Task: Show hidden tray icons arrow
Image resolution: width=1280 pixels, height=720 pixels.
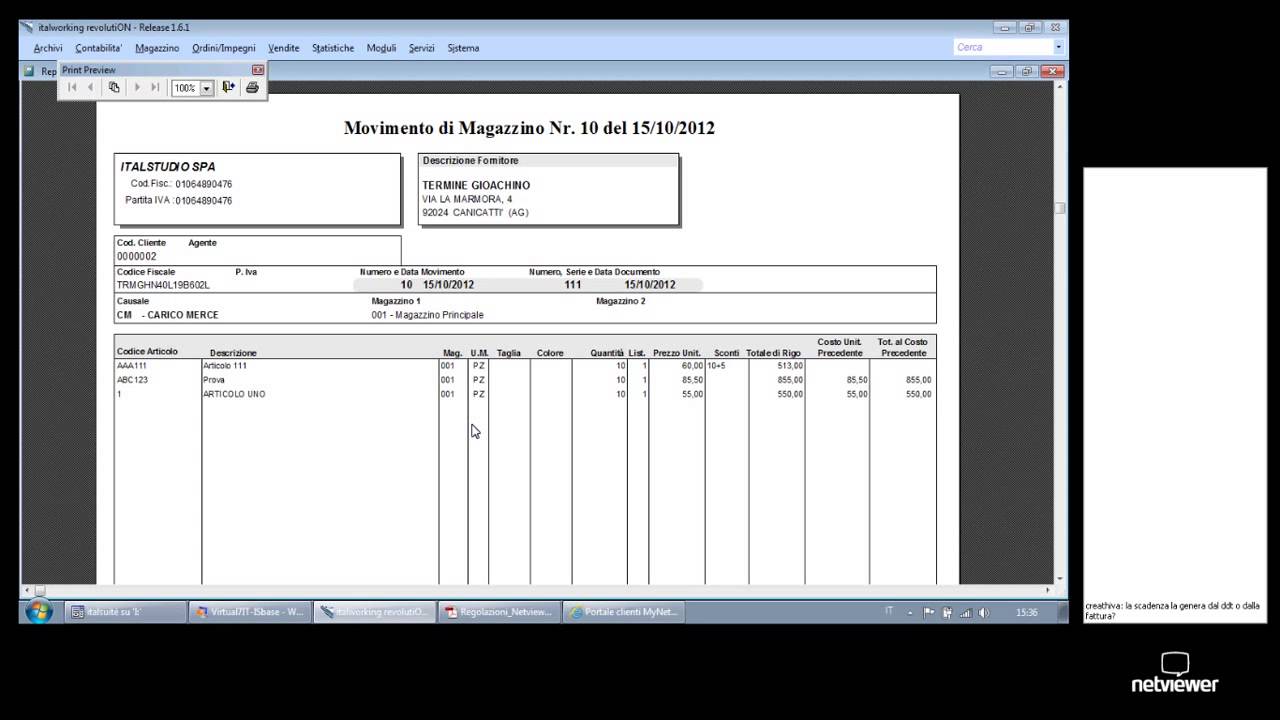Action: 912,612
